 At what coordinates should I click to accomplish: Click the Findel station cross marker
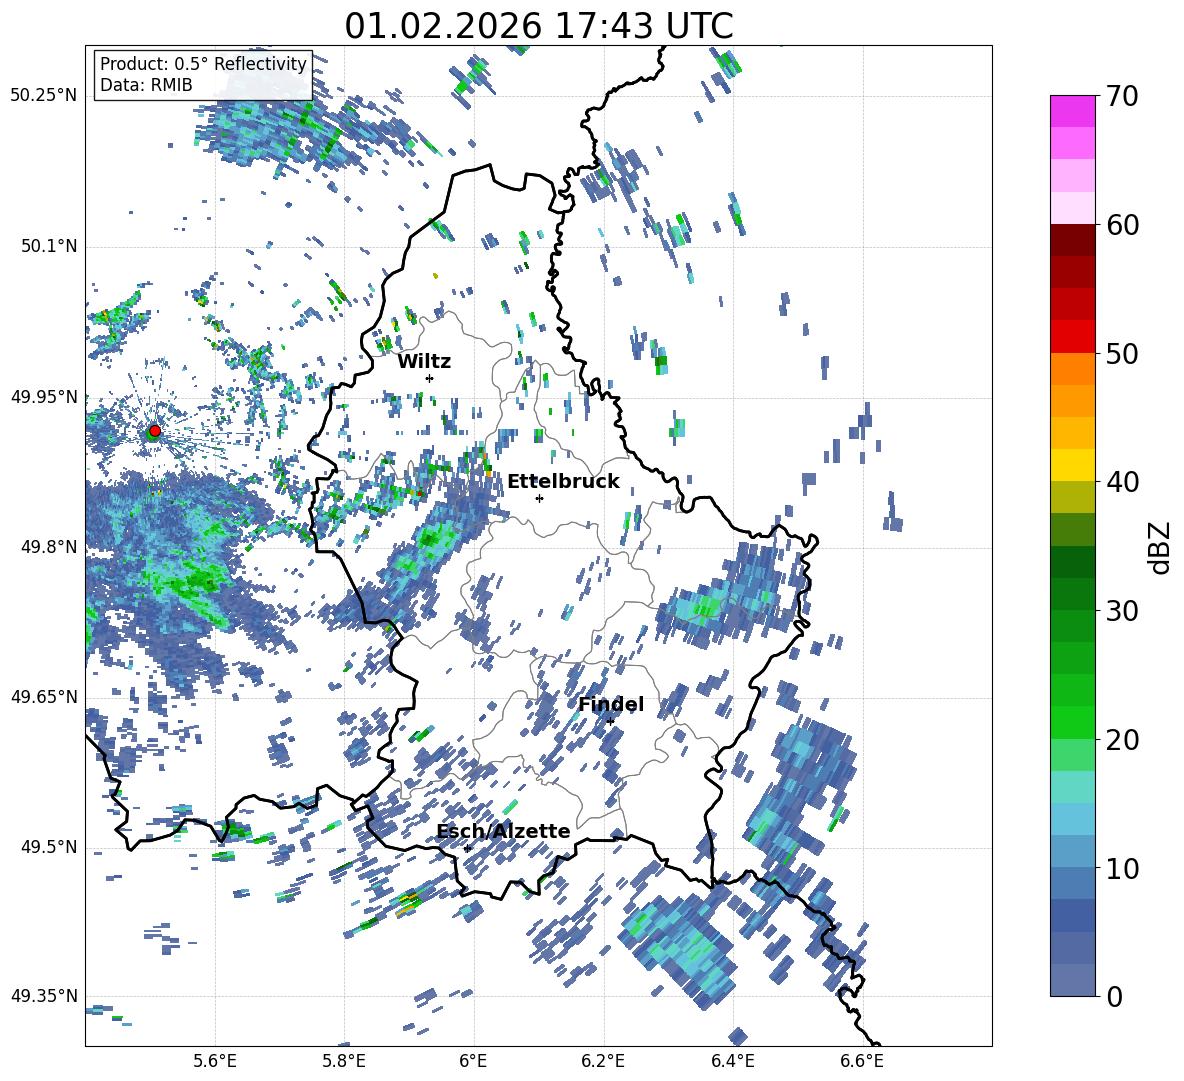tap(610, 721)
